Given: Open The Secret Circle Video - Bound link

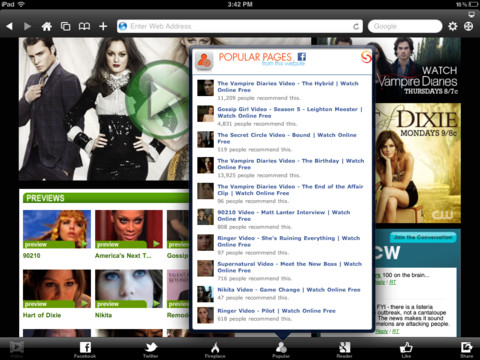Looking at the screenshot, I should [287, 138].
